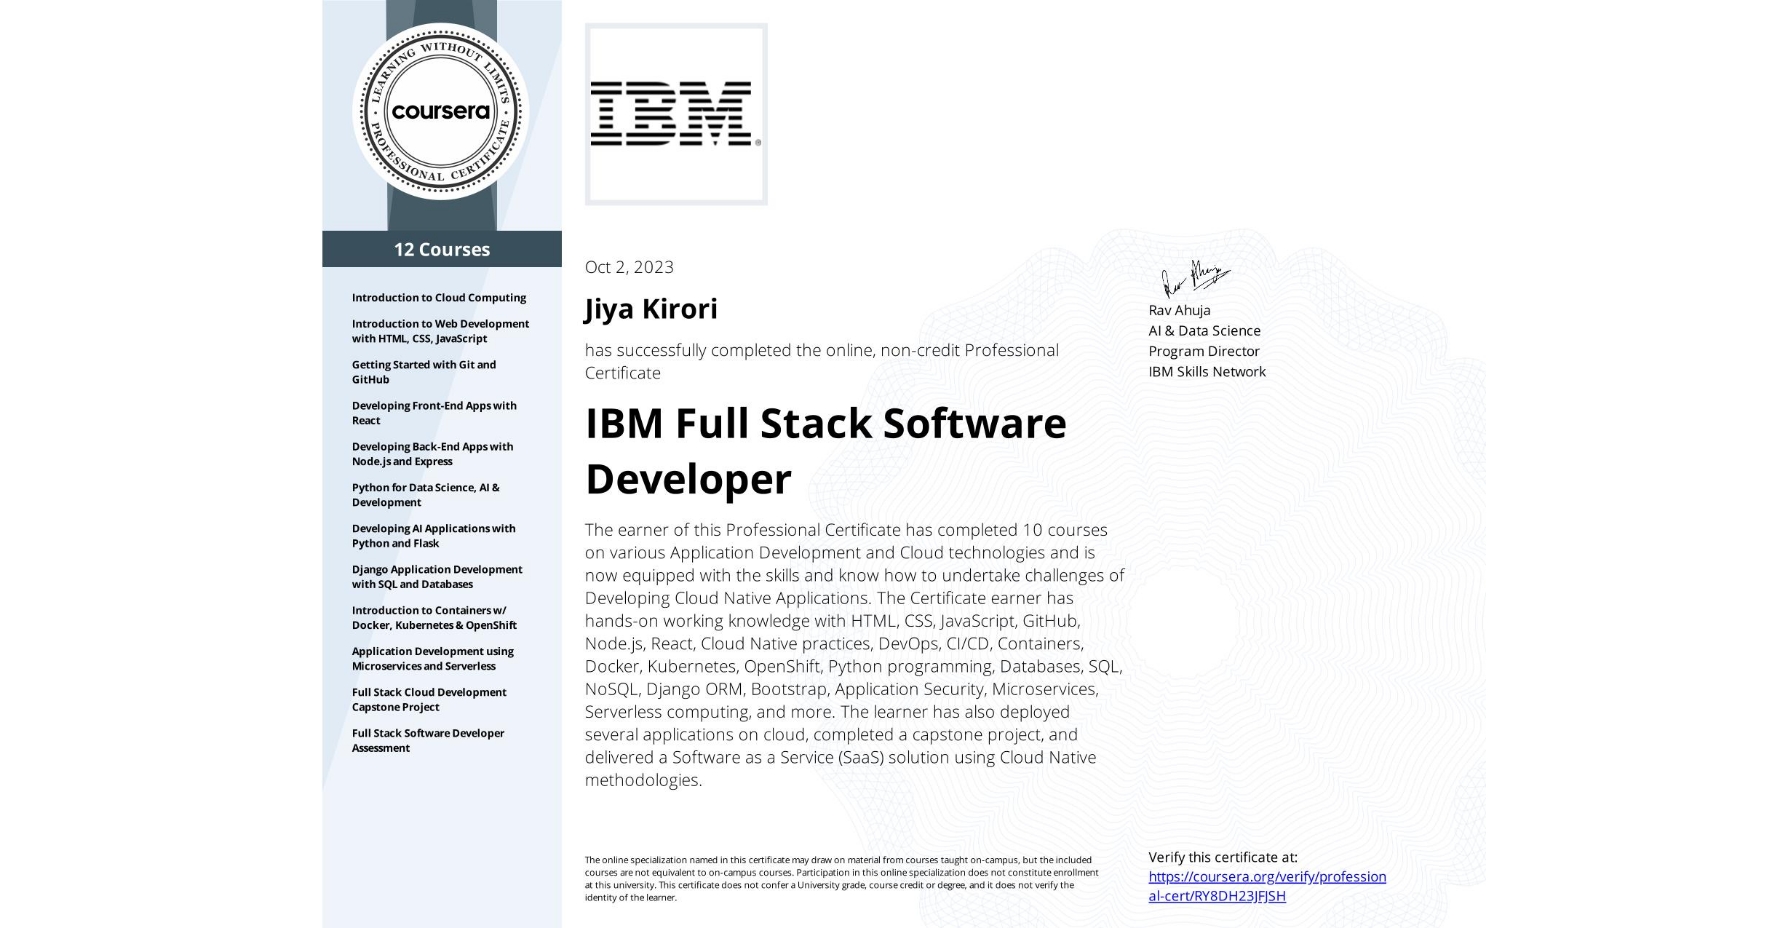Select the '12 Courses' banner
This screenshot has width=1772, height=928.
[x=442, y=249]
